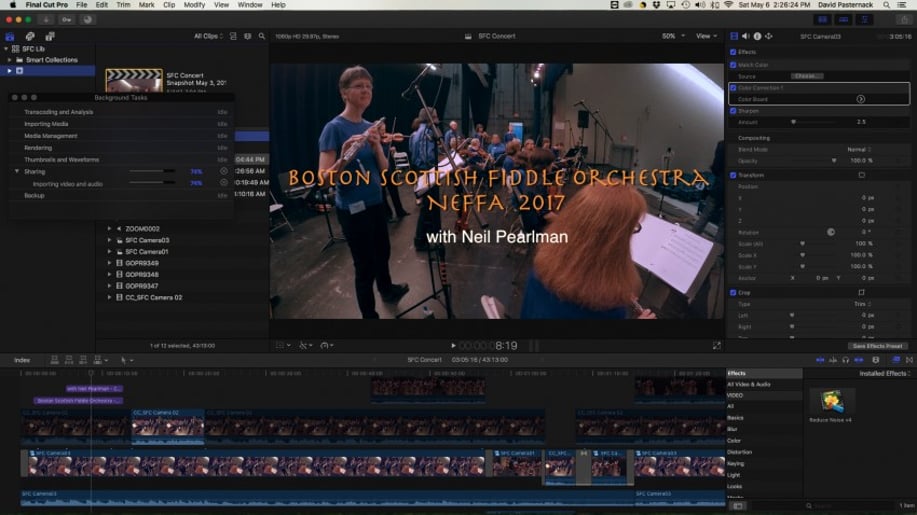The image size is (917, 515).
Task: Select the Reduce Noise v4 effect thumbnail
Action: [831, 400]
